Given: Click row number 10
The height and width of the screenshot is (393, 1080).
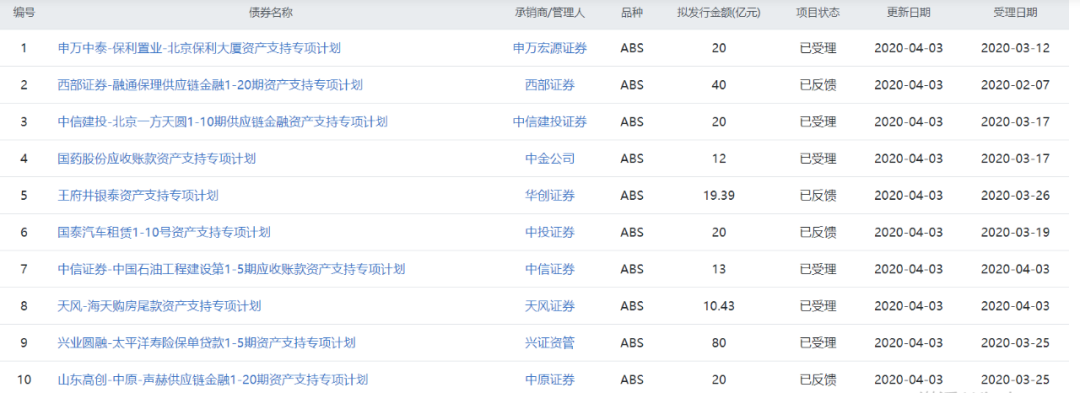Looking at the screenshot, I should point(24,380).
